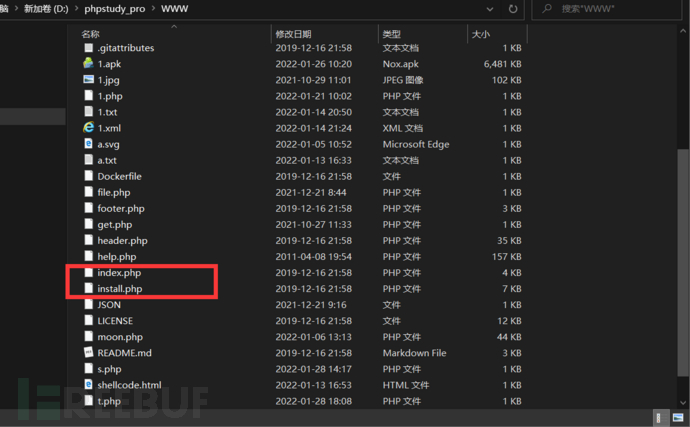
Task: Sort files by 修改日期 column
Action: (295, 34)
